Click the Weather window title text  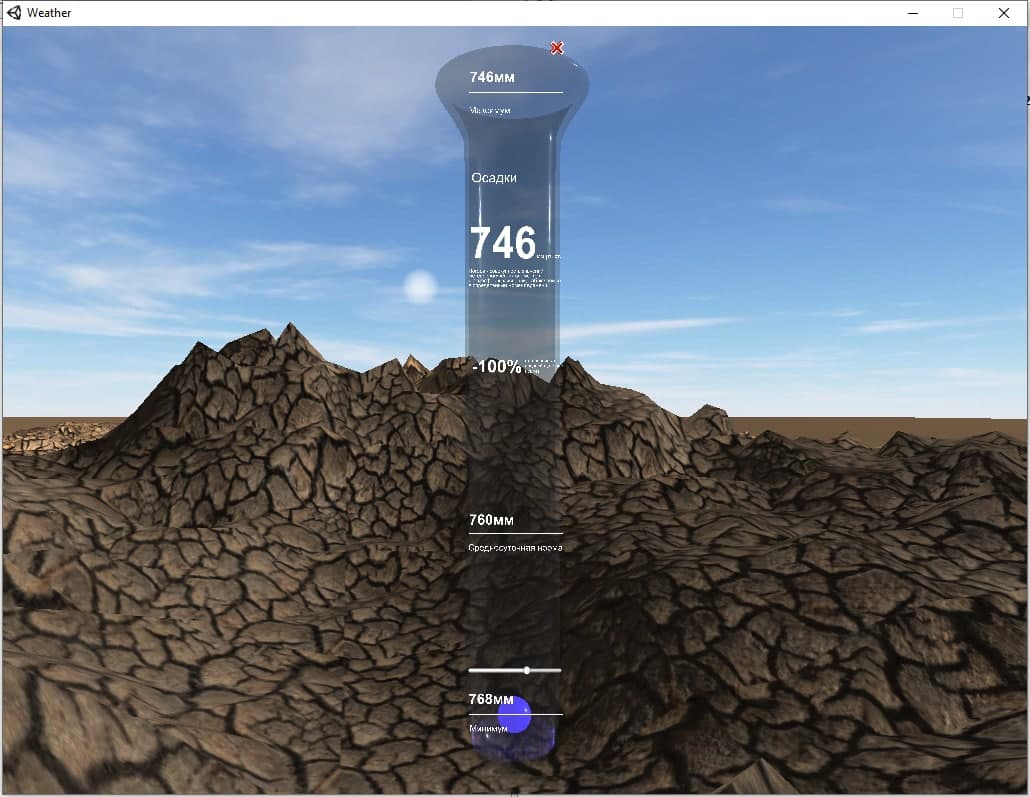(x=49, y=13)
